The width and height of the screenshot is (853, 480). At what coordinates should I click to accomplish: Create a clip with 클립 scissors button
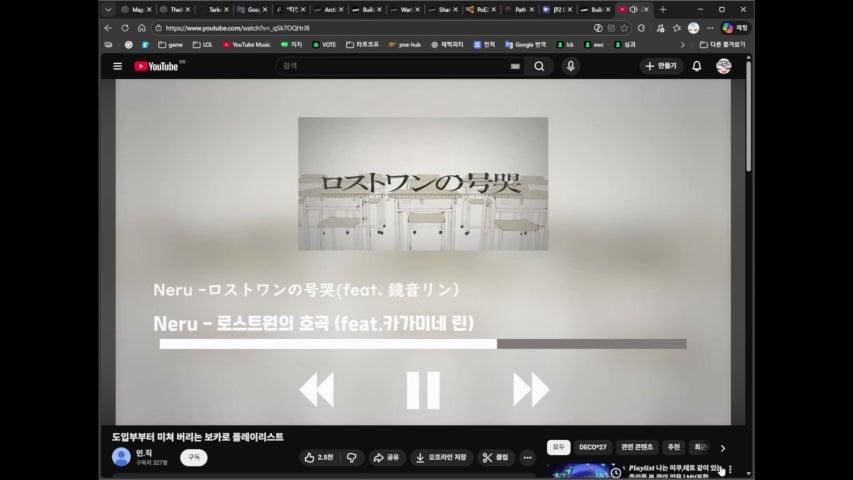click(496, 458)
